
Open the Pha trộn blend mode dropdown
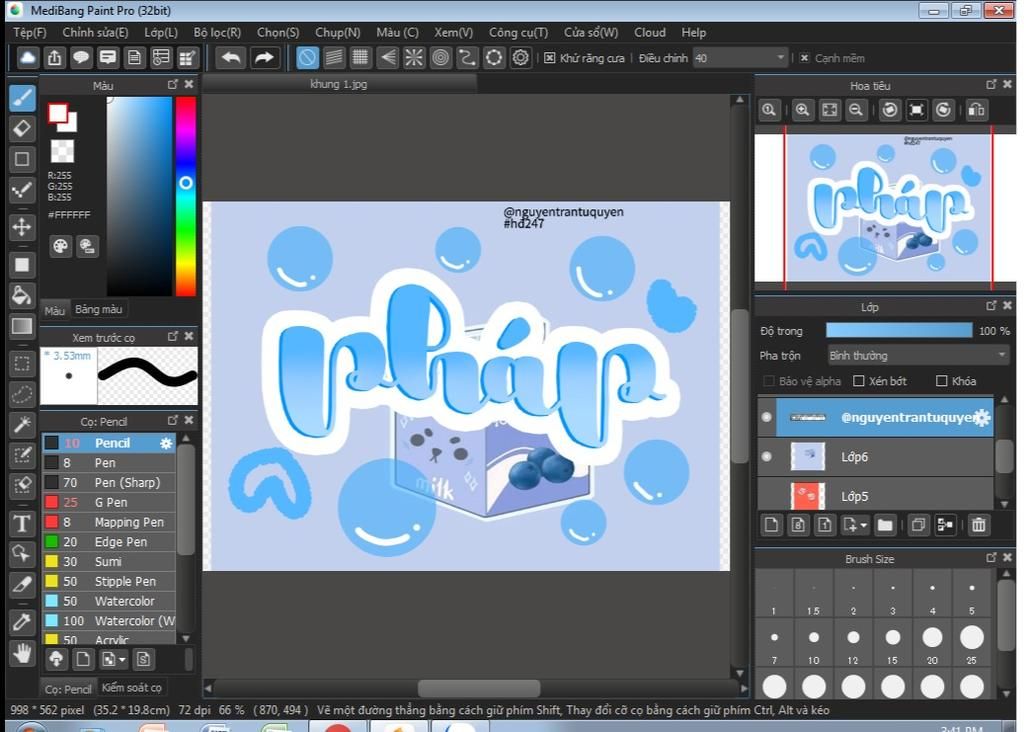917,355
